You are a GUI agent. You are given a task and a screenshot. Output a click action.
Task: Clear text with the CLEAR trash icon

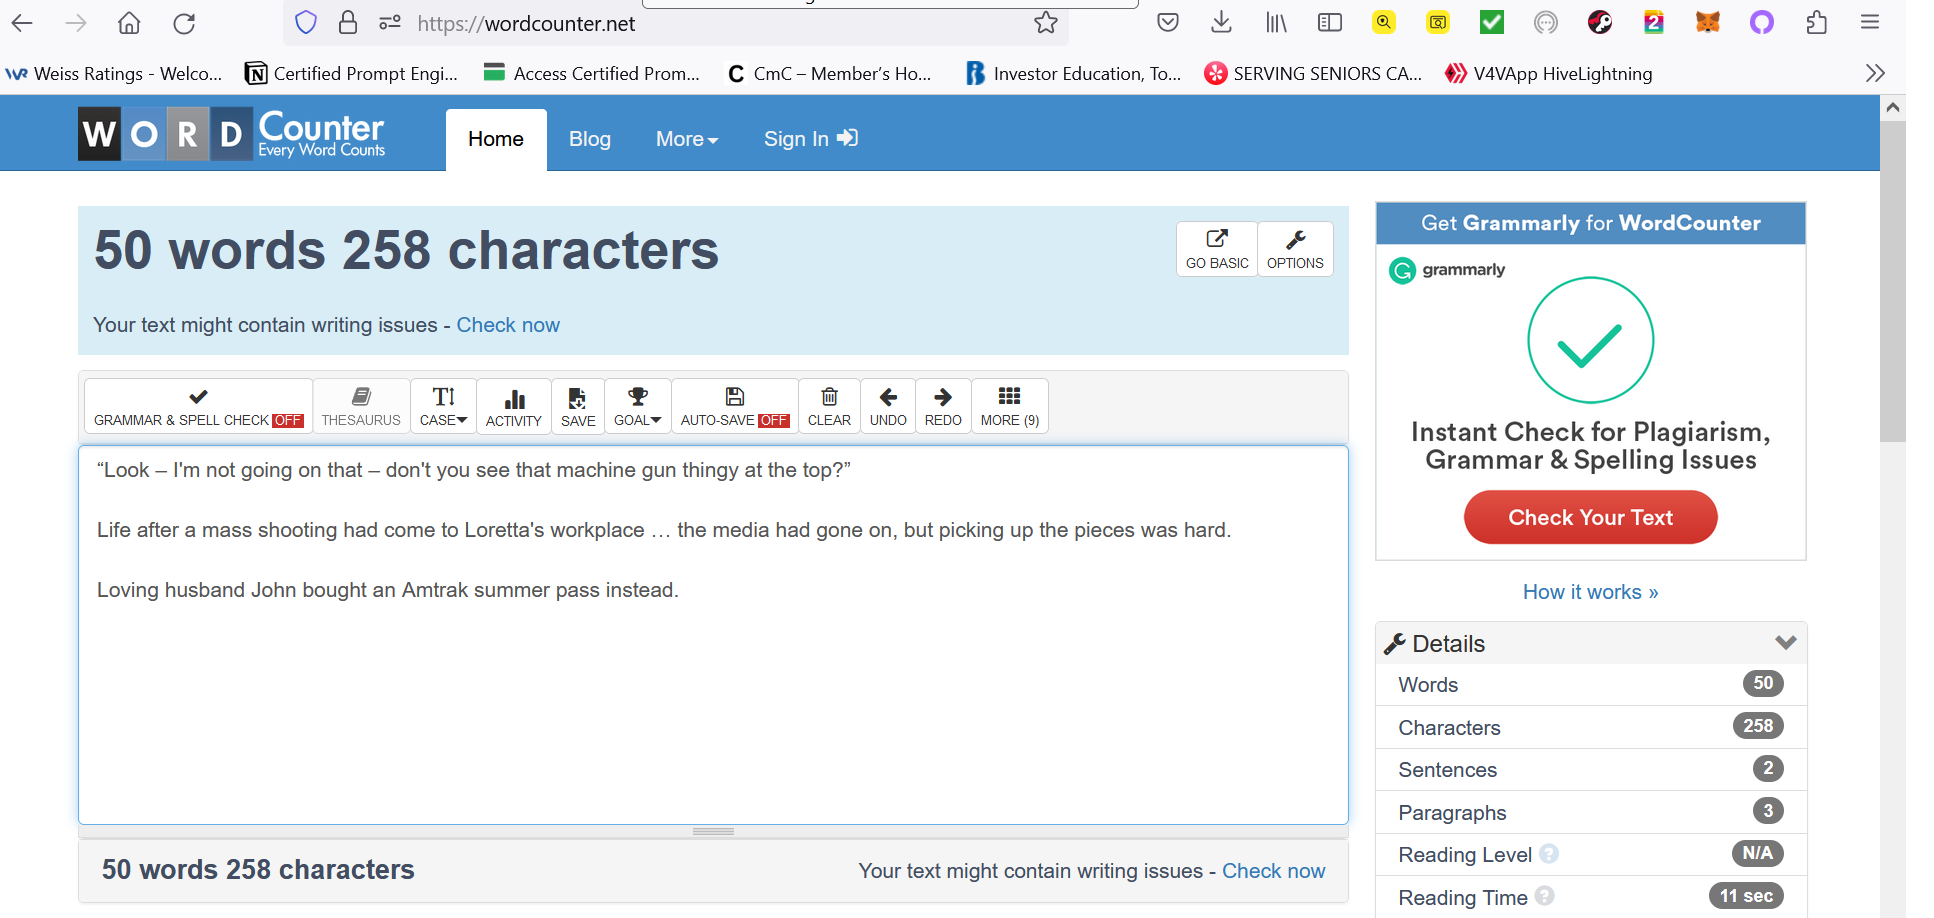pyautogui.click(x=829, y=406)
